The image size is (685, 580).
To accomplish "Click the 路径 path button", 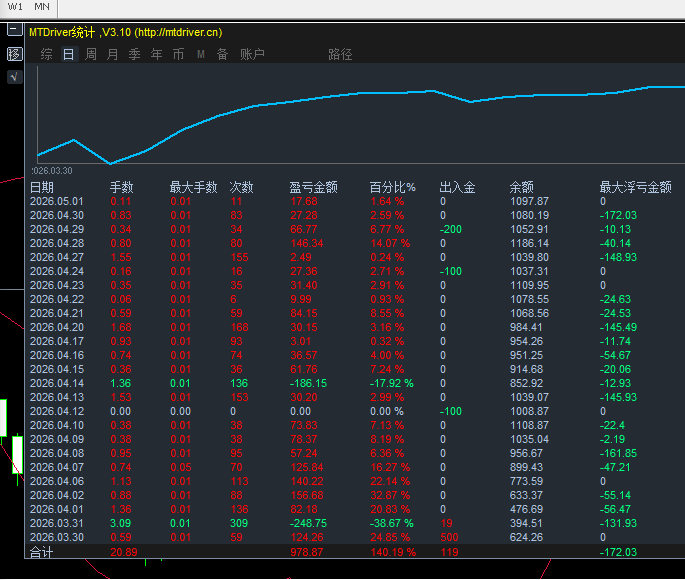I will click(x=340, y=54).
